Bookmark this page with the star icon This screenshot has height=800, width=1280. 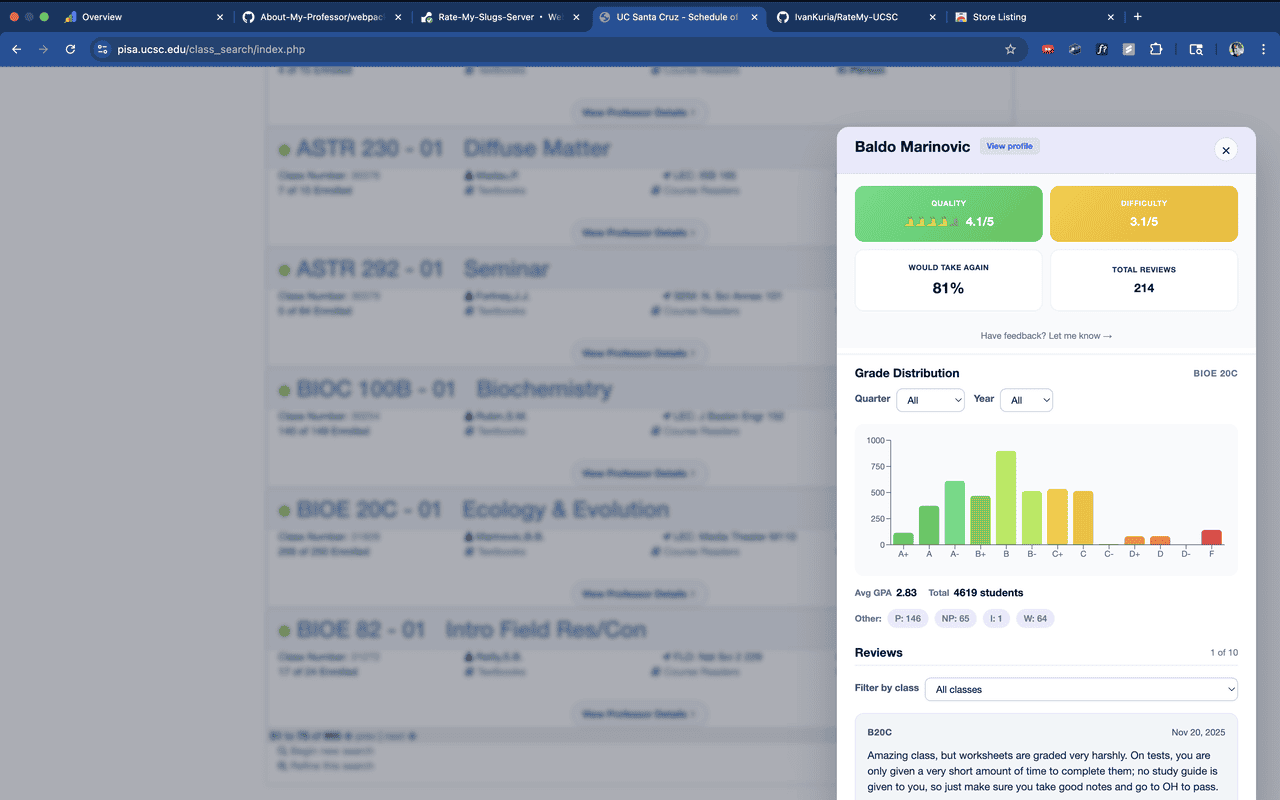(x=1010, y=49)
